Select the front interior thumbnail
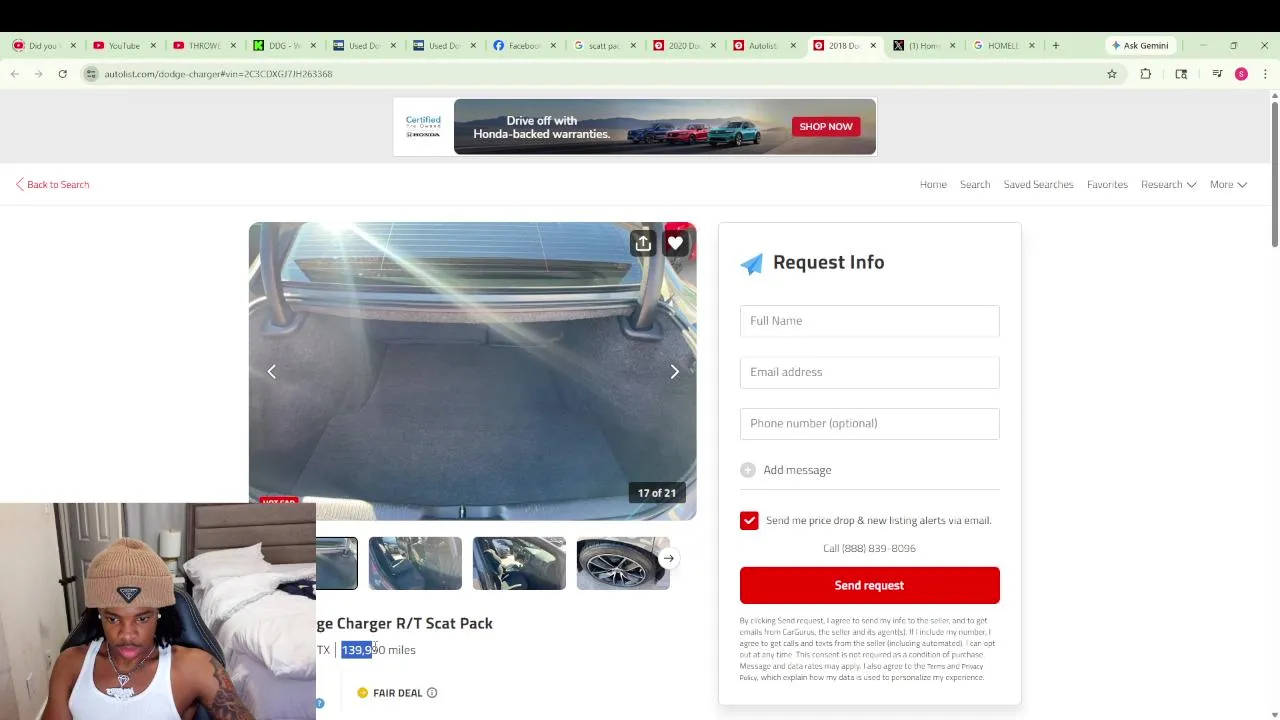The height and width of the screenshot is (720, 1280). coord(519,563)
